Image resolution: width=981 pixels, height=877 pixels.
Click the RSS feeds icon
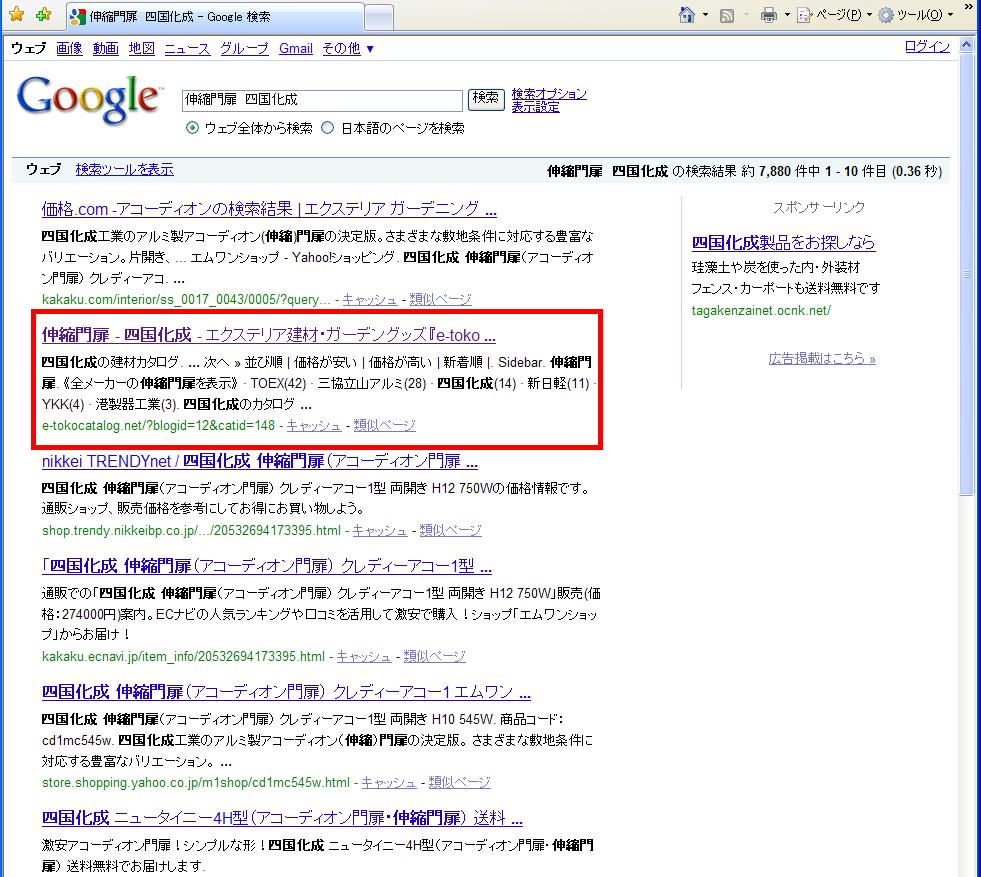(728, 15)
